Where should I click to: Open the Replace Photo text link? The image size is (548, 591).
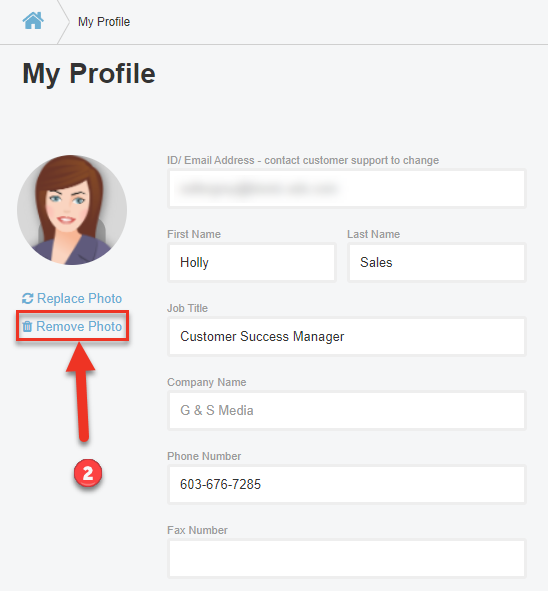79,299
